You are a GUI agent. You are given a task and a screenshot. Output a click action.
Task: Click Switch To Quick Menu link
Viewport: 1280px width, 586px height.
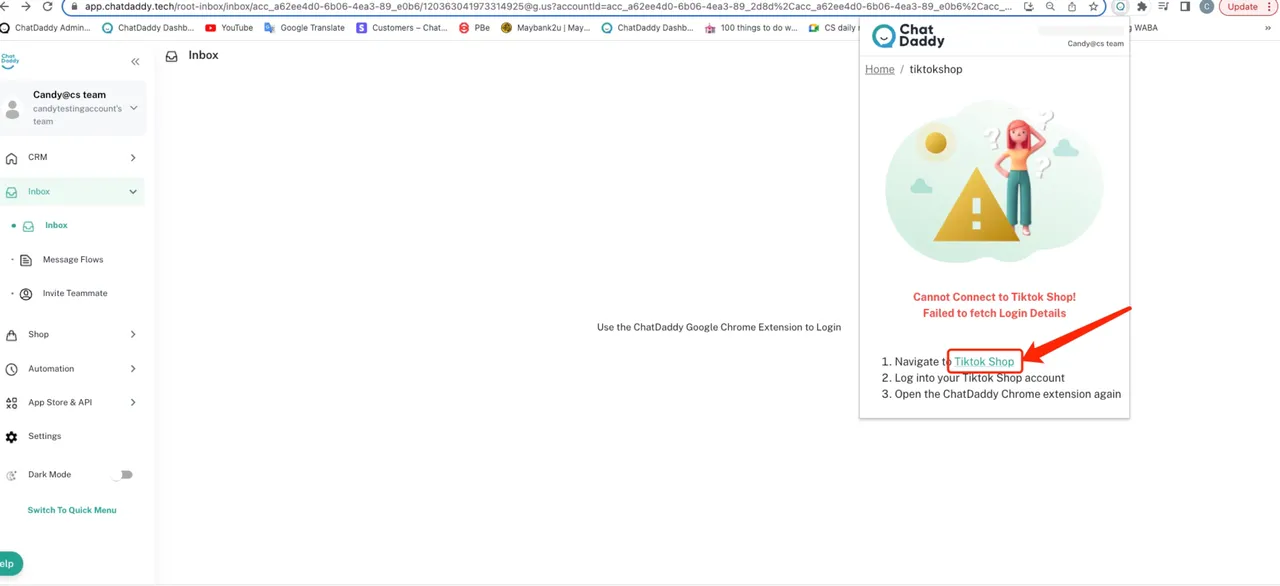tap(72, 510)
